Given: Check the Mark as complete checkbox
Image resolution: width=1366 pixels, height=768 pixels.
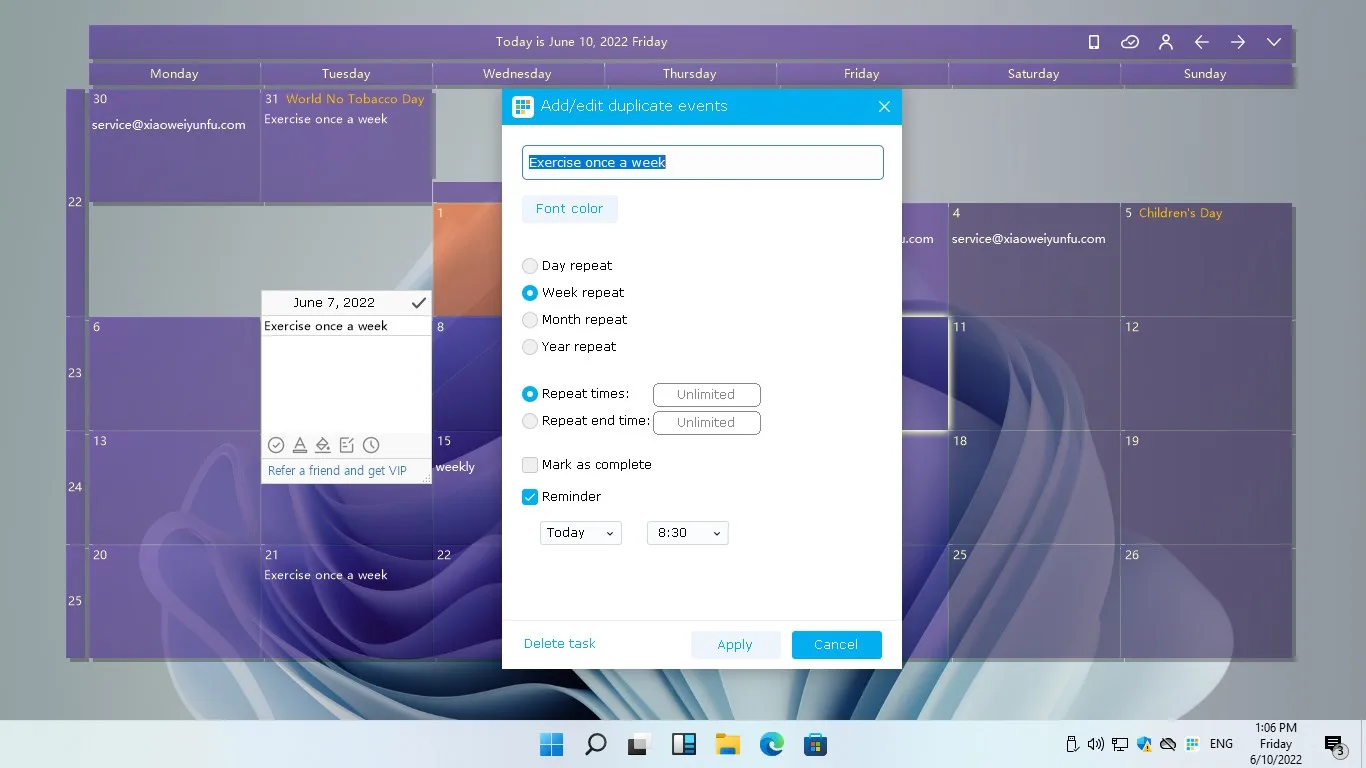Looking at the screenshot, I should click(x=530, y=465).
